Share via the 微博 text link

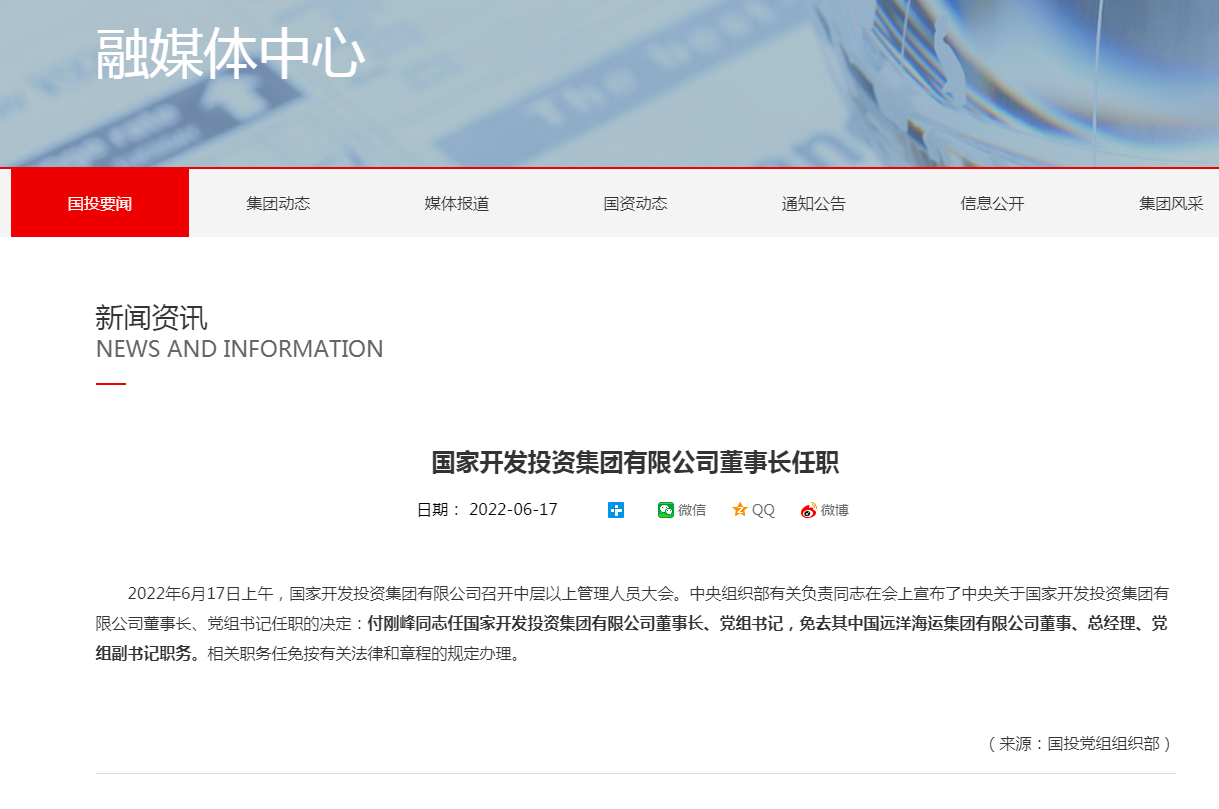point(835,510)
